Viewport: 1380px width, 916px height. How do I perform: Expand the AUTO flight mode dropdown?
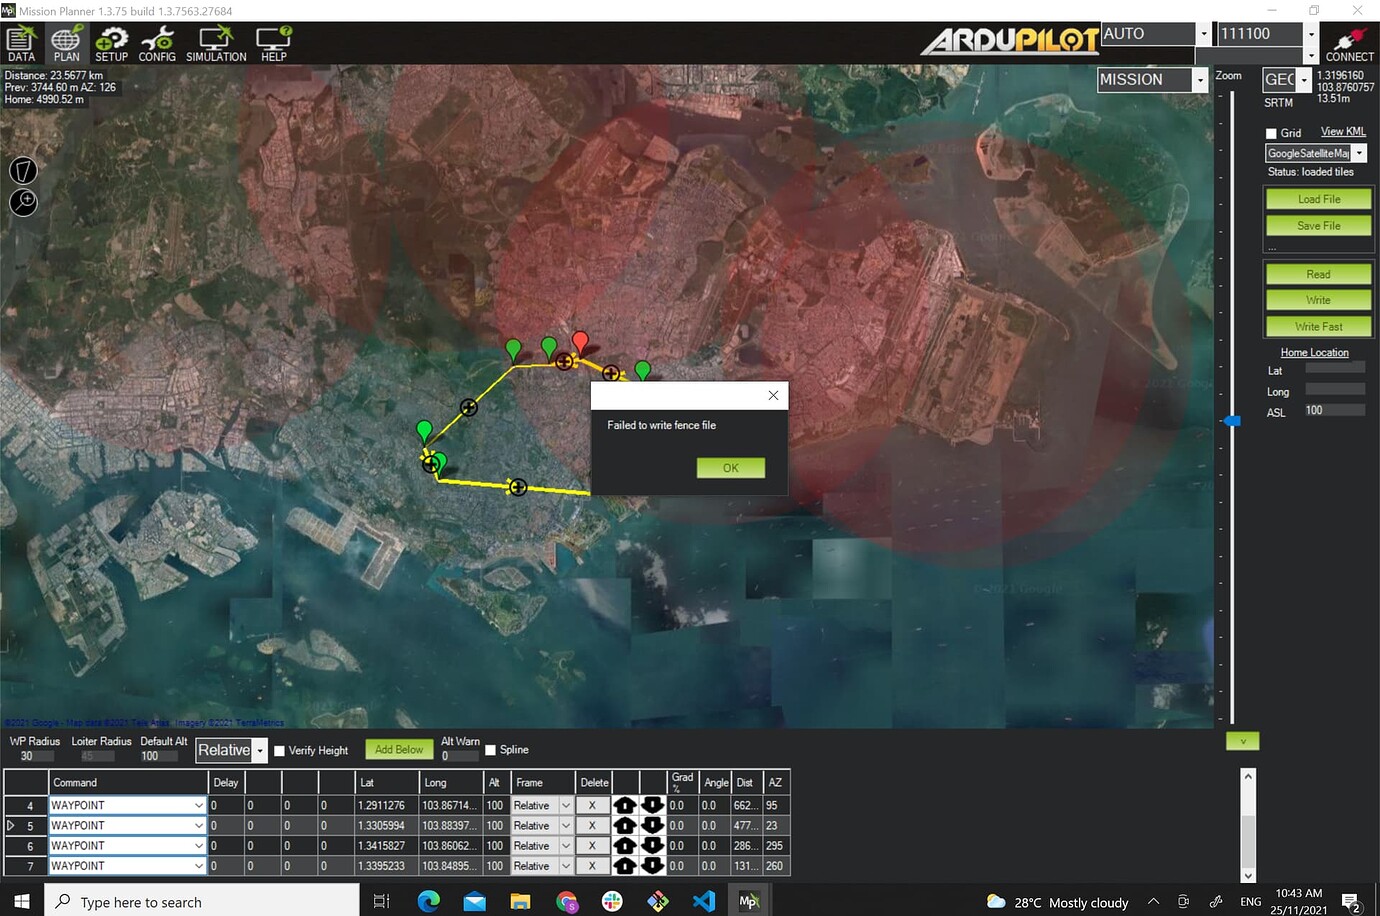point(1205,33)
